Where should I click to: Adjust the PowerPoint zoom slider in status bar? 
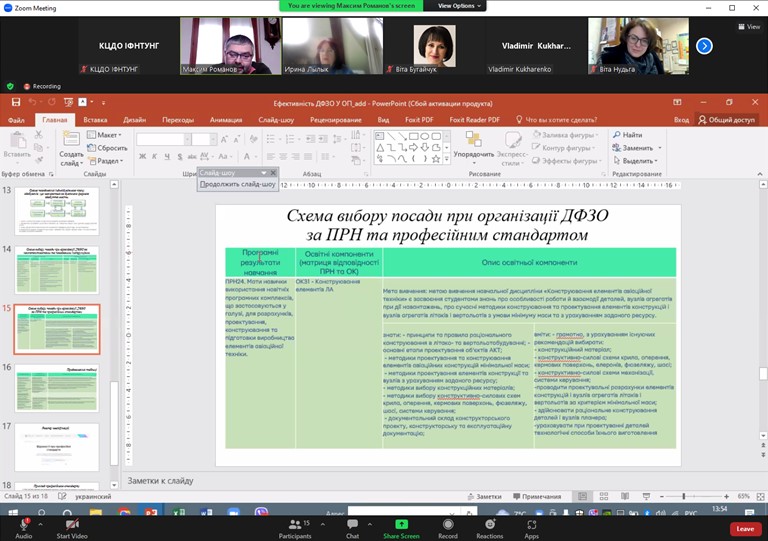pos(683,496)
